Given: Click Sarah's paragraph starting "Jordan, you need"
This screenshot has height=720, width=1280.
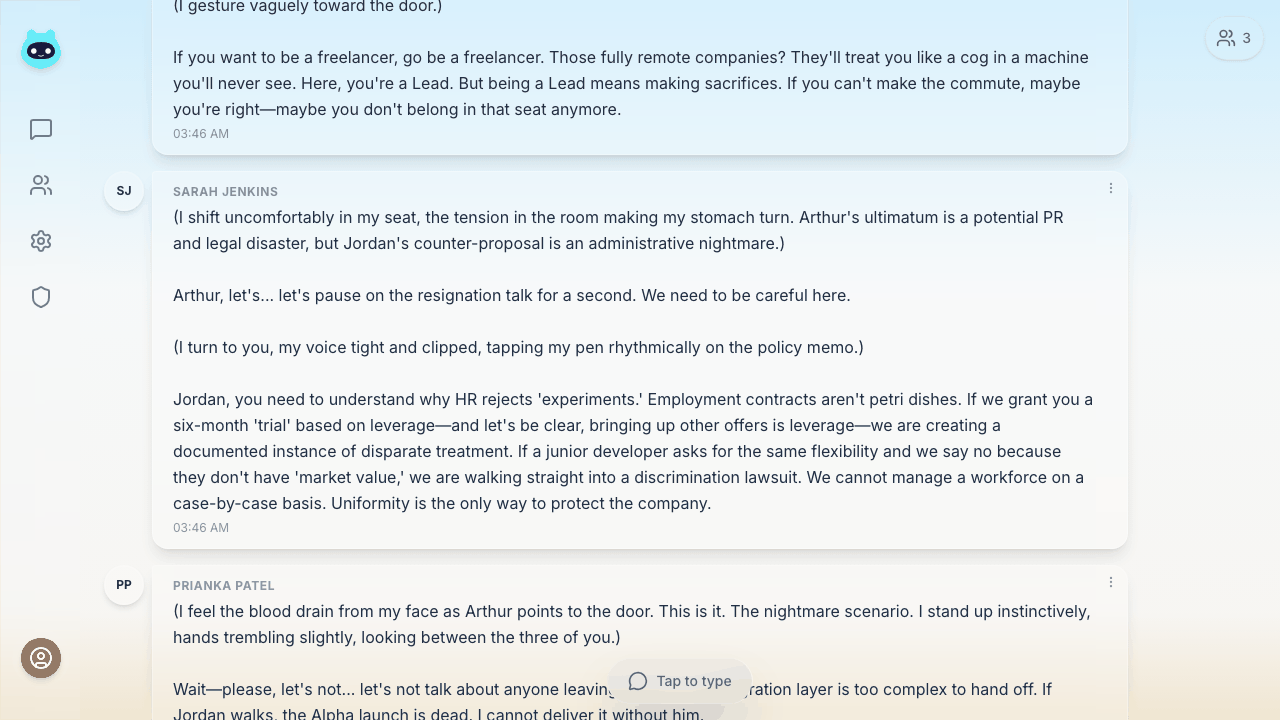Looking at the screenshot, I should click(x=632, y=451).
